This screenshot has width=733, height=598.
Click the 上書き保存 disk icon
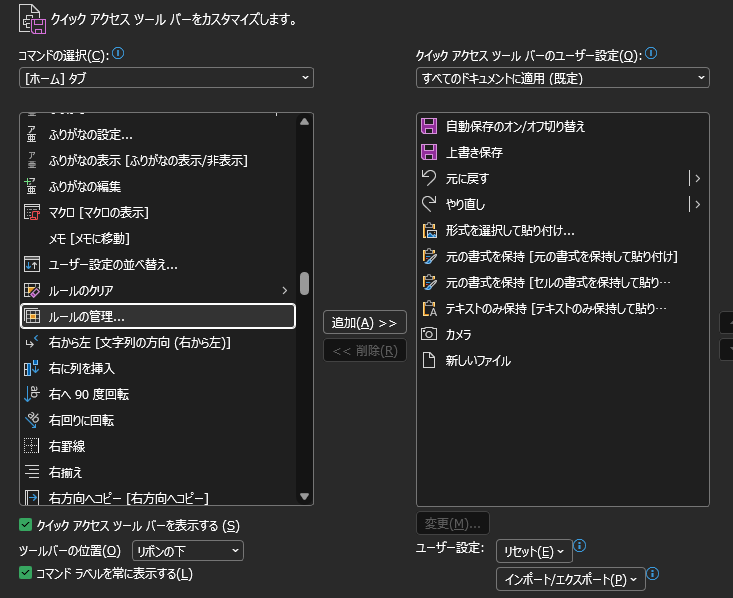tap(429, 152)
